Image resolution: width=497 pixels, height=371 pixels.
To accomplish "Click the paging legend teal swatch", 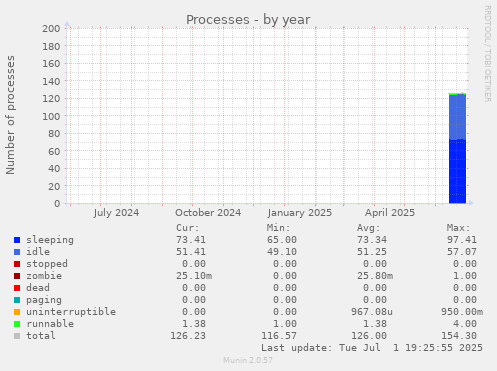I will pos(17,300).
